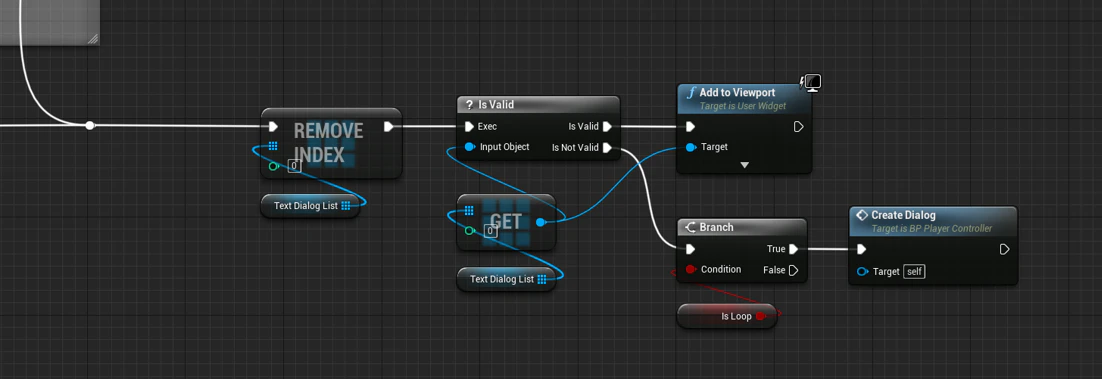Click the Create Dialog Target pin
The width and height of the screenshot is (1102, 379).
click(x=862, y=271)
